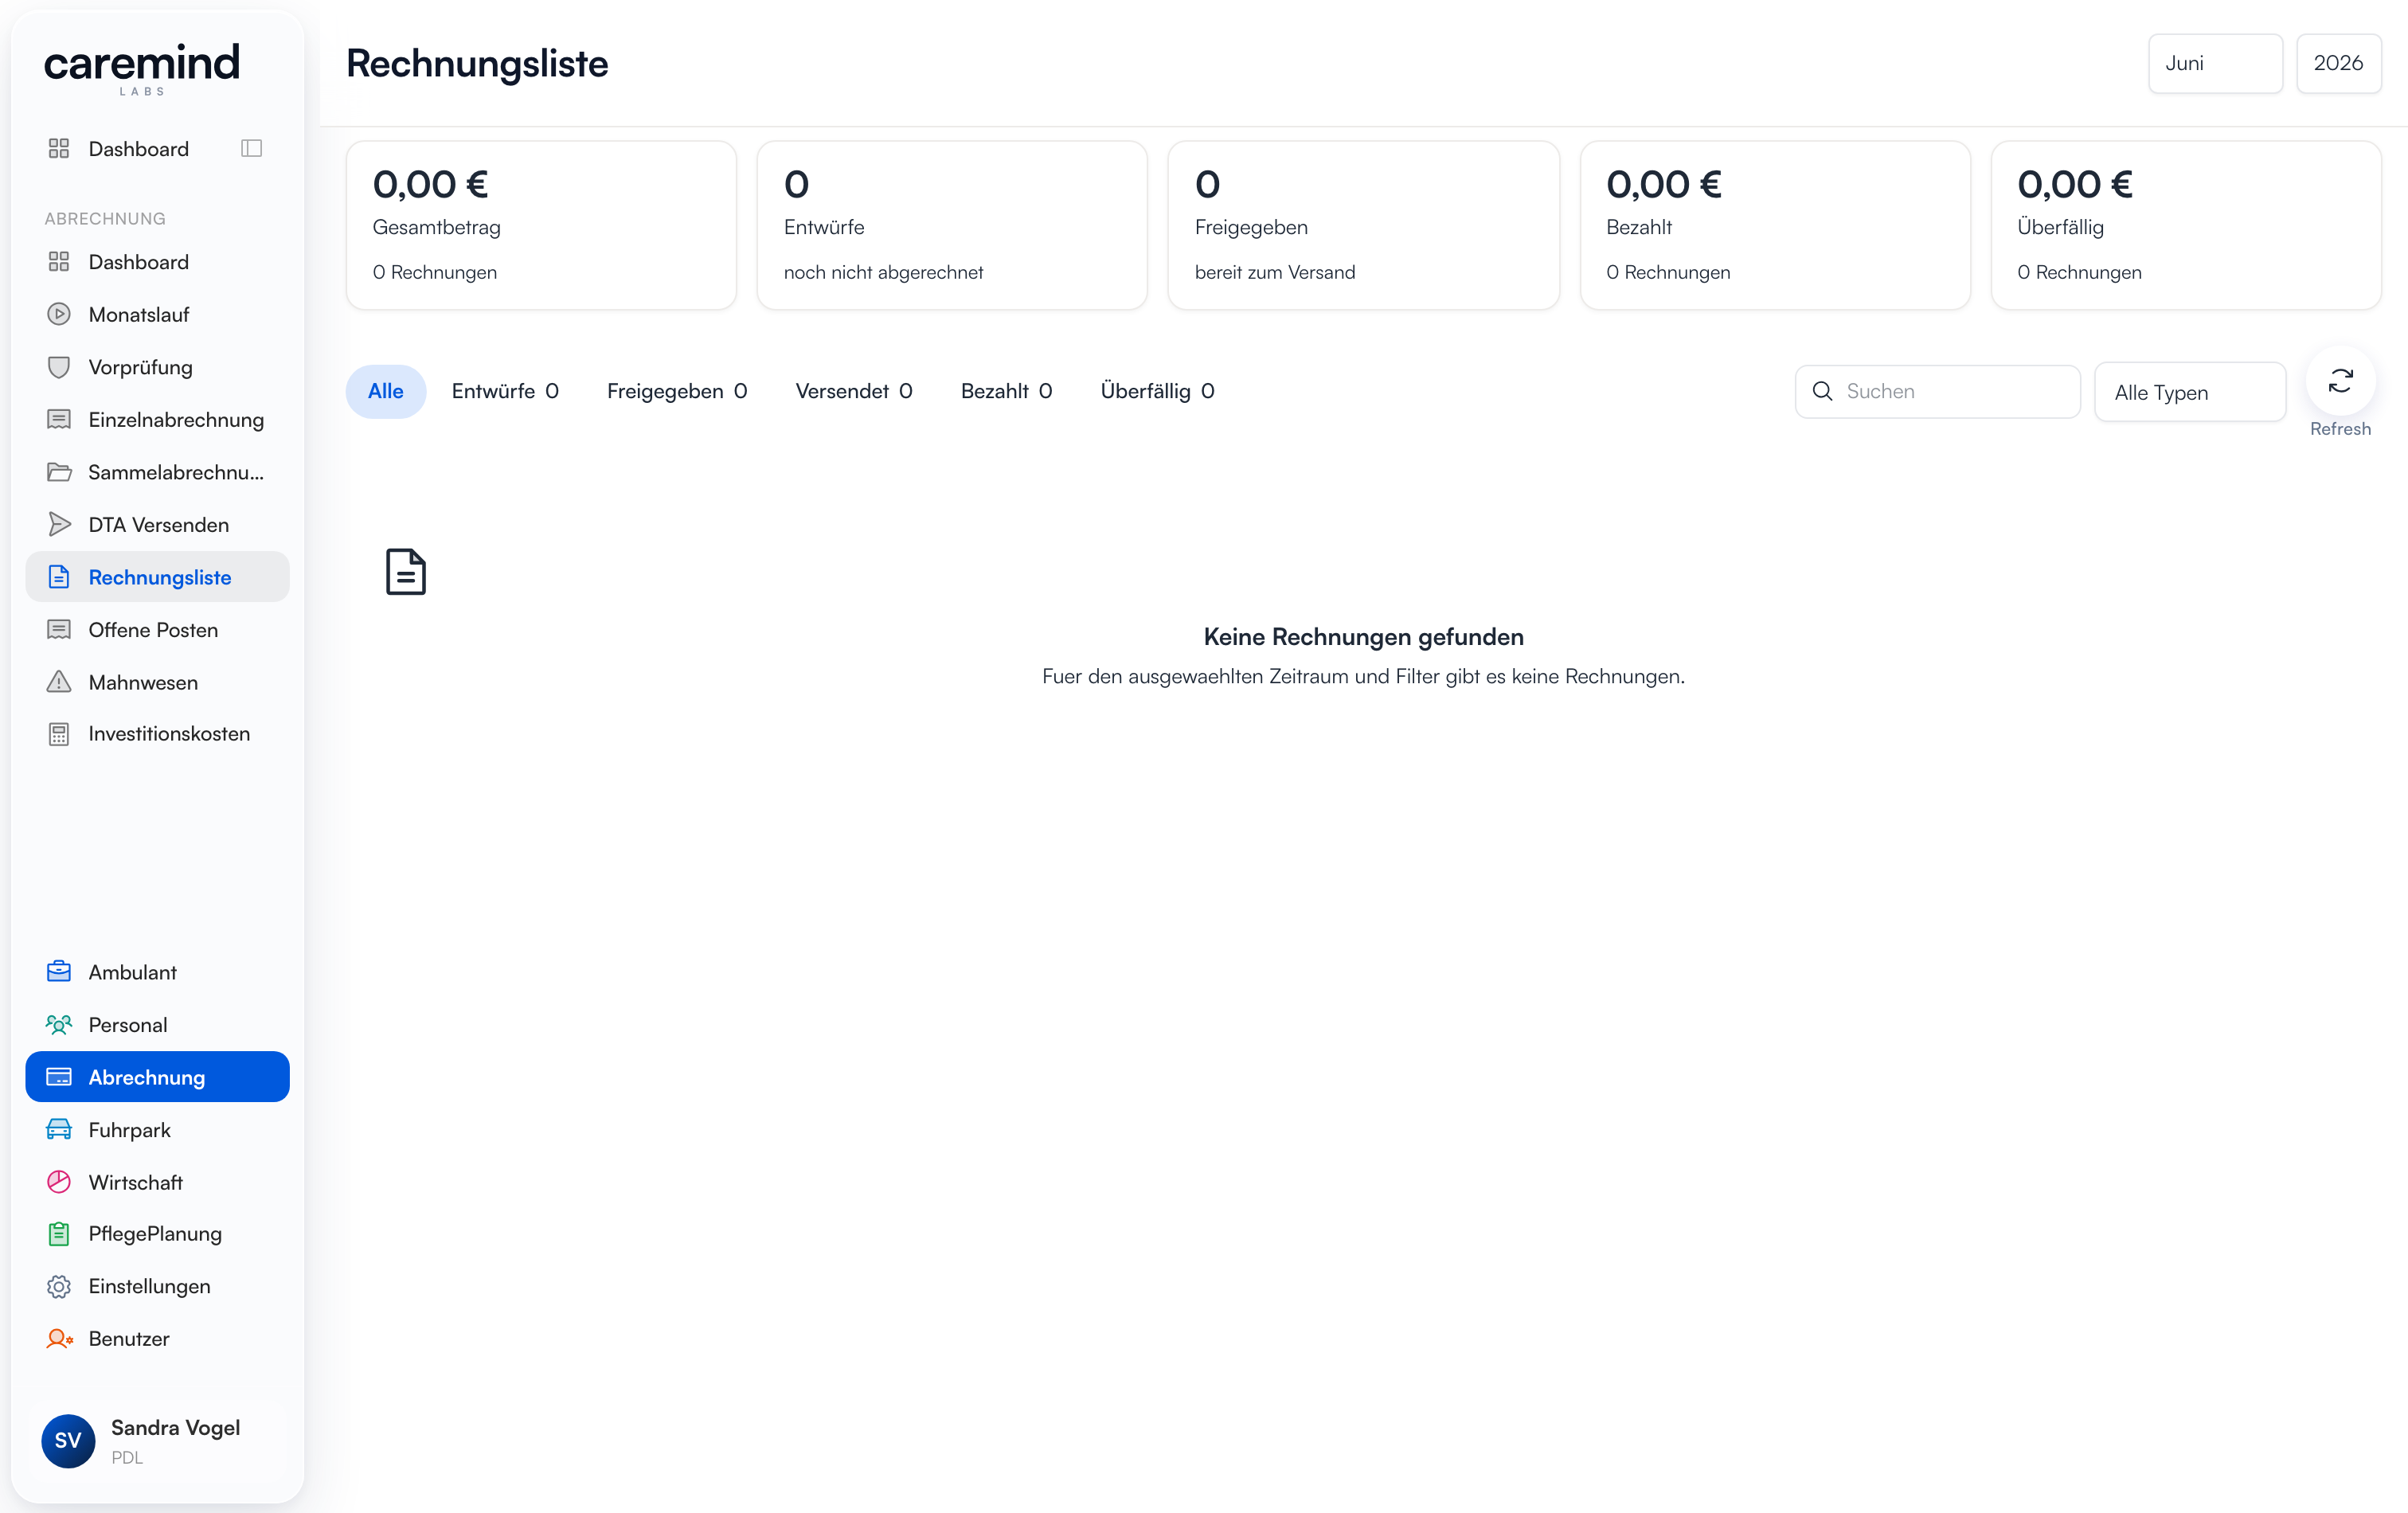The image size is (2408, 1513).
Task: Open the Fuhrpark module
Action: click(157, 1129)
